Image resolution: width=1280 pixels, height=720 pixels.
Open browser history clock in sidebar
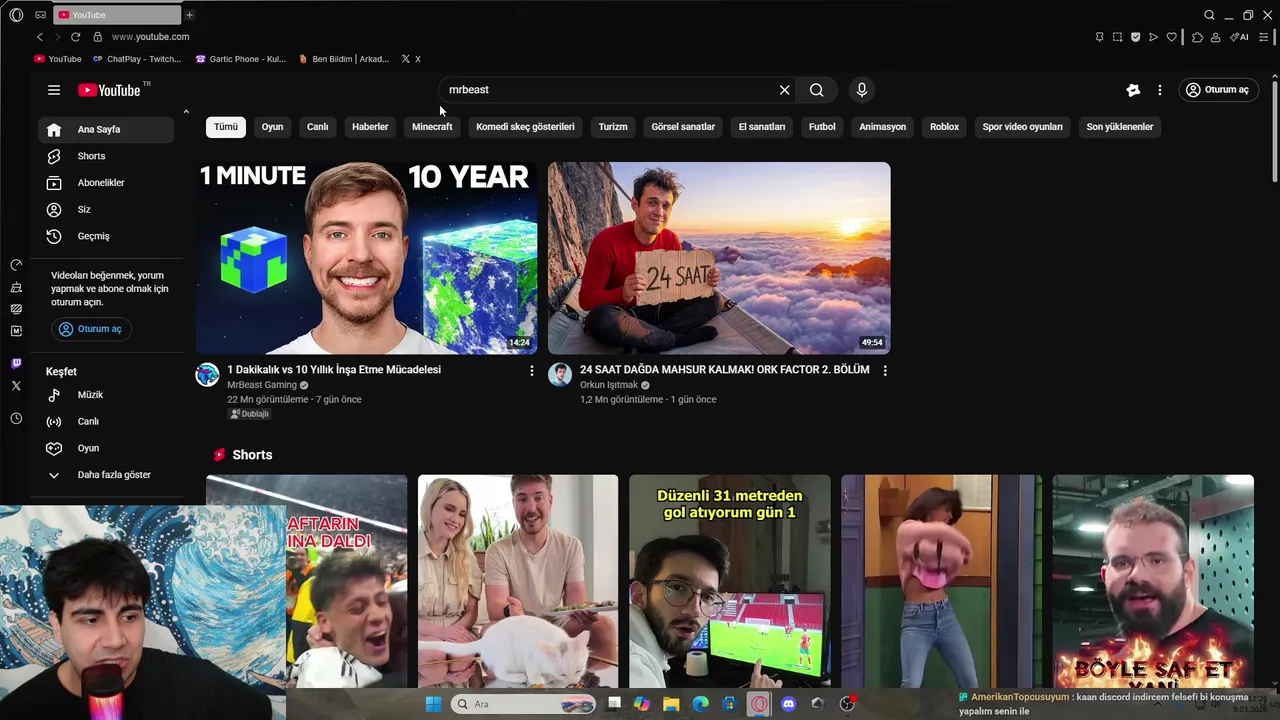16,419
